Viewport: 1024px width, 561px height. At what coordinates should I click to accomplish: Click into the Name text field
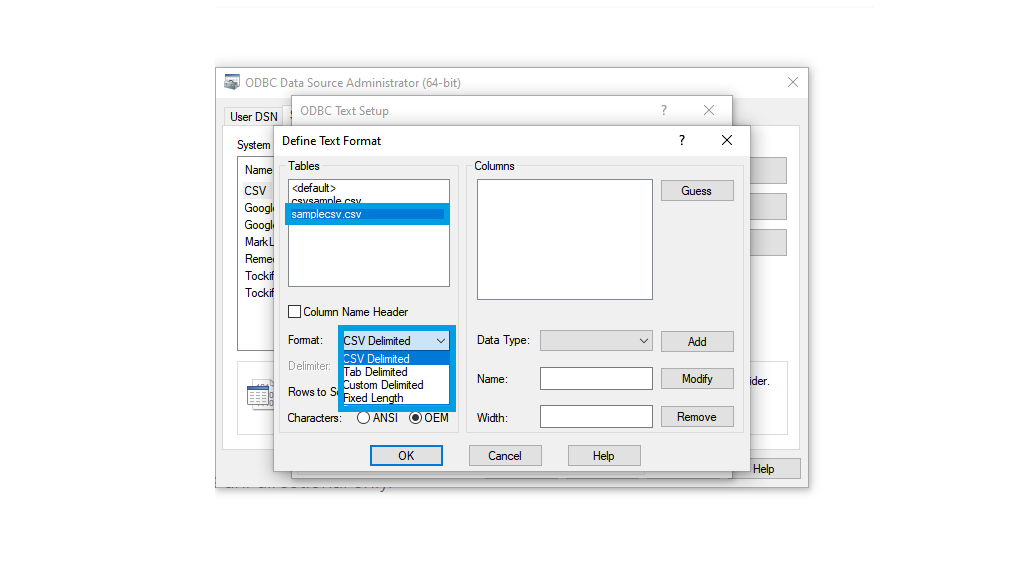tap(596, 379)
